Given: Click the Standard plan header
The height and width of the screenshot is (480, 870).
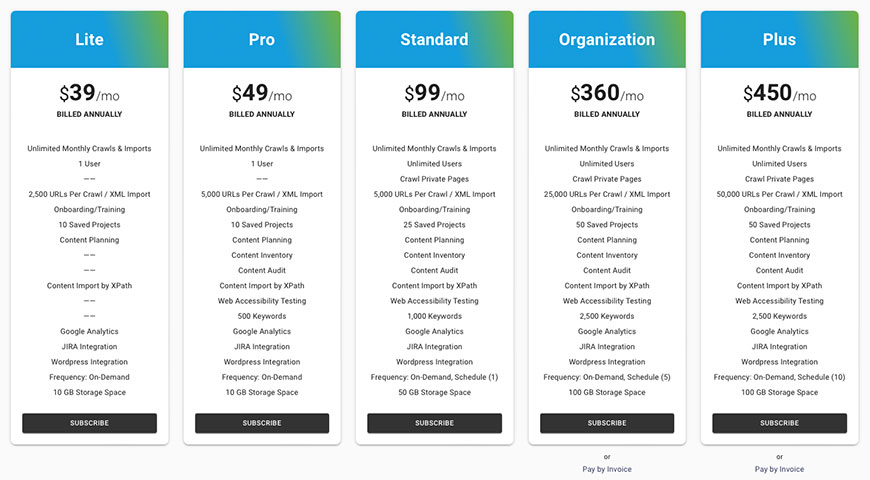Looking at the screenshot, I should (434, 40).
